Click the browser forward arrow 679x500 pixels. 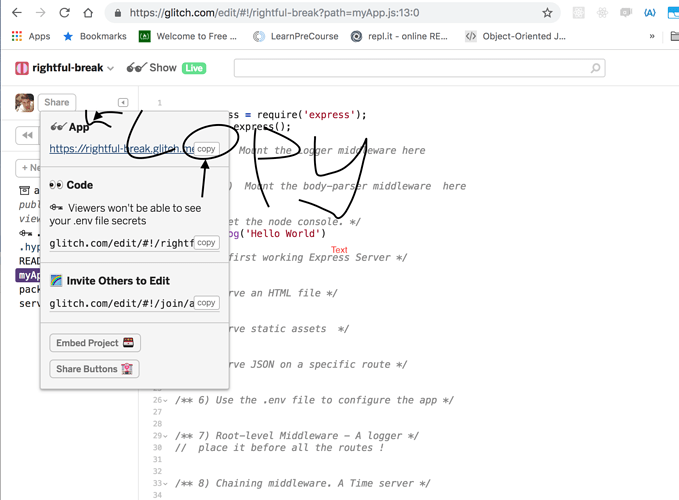41,13
